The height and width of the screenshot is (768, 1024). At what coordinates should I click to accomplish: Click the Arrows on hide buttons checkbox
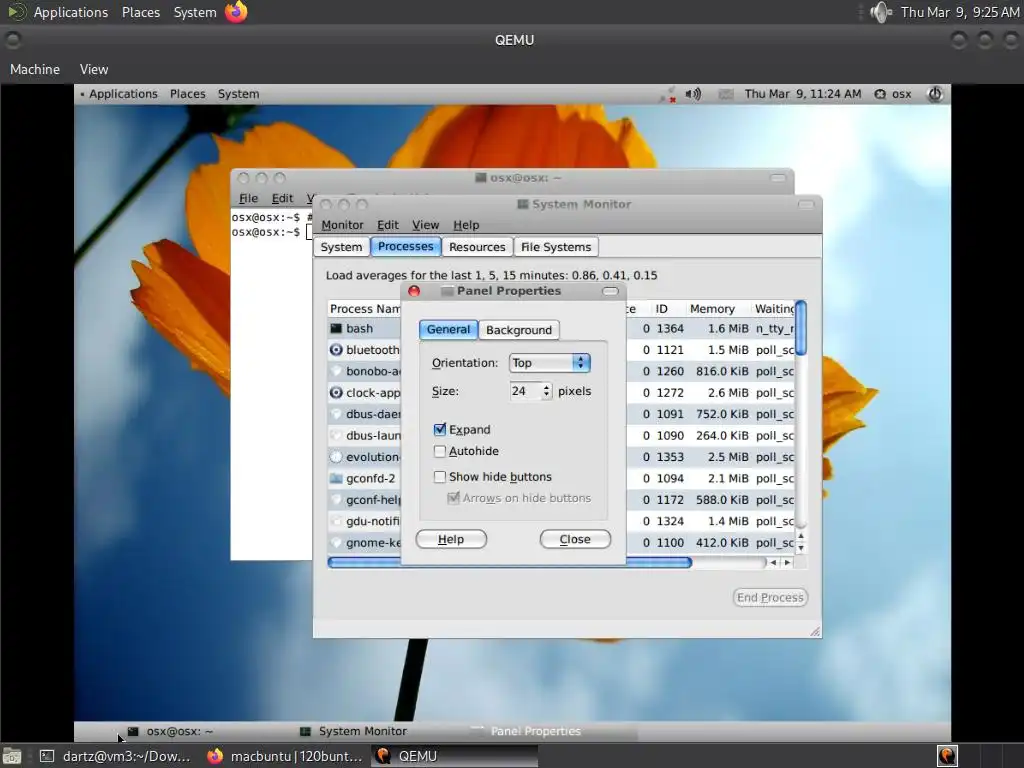[x=453, y=498]
